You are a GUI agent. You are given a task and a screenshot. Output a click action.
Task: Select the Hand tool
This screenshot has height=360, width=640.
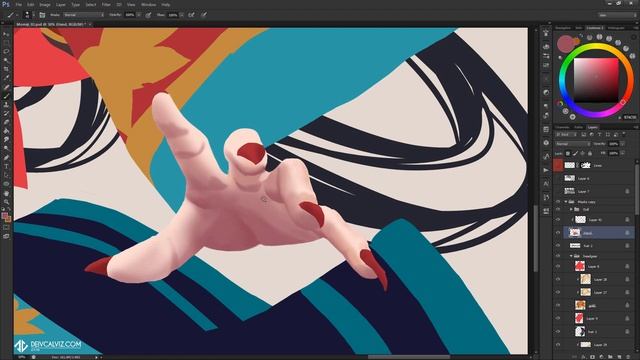[6, 193]
